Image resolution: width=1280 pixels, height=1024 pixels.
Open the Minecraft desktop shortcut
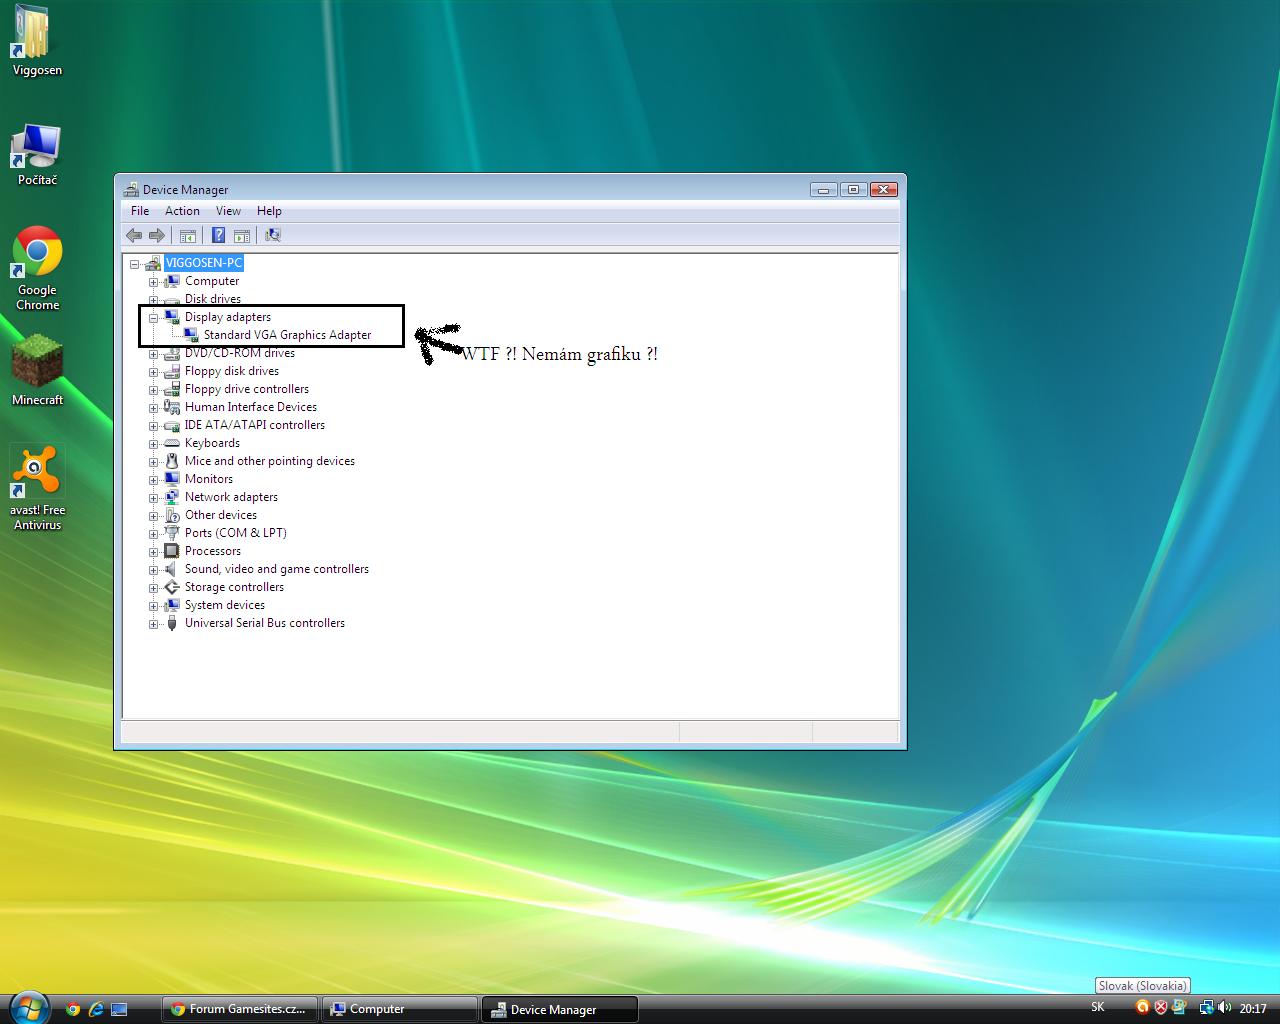(x=37, y=372)
